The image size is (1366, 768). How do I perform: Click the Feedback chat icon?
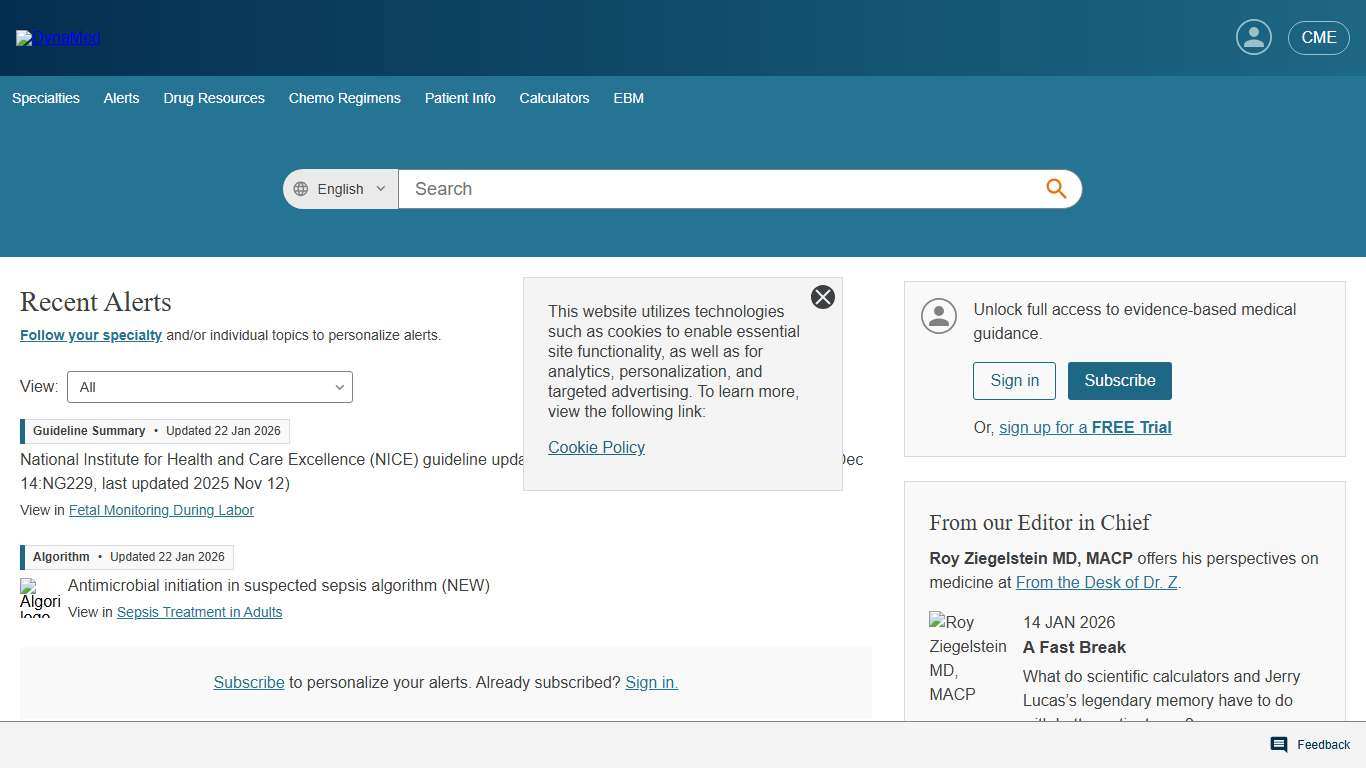point(1279,744)
